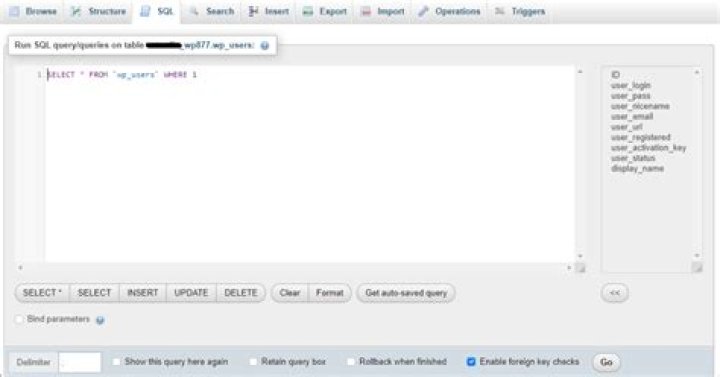This screenshot has height=377, width=720.
Task: Enable Show this query here again
Action: [116, 362]
